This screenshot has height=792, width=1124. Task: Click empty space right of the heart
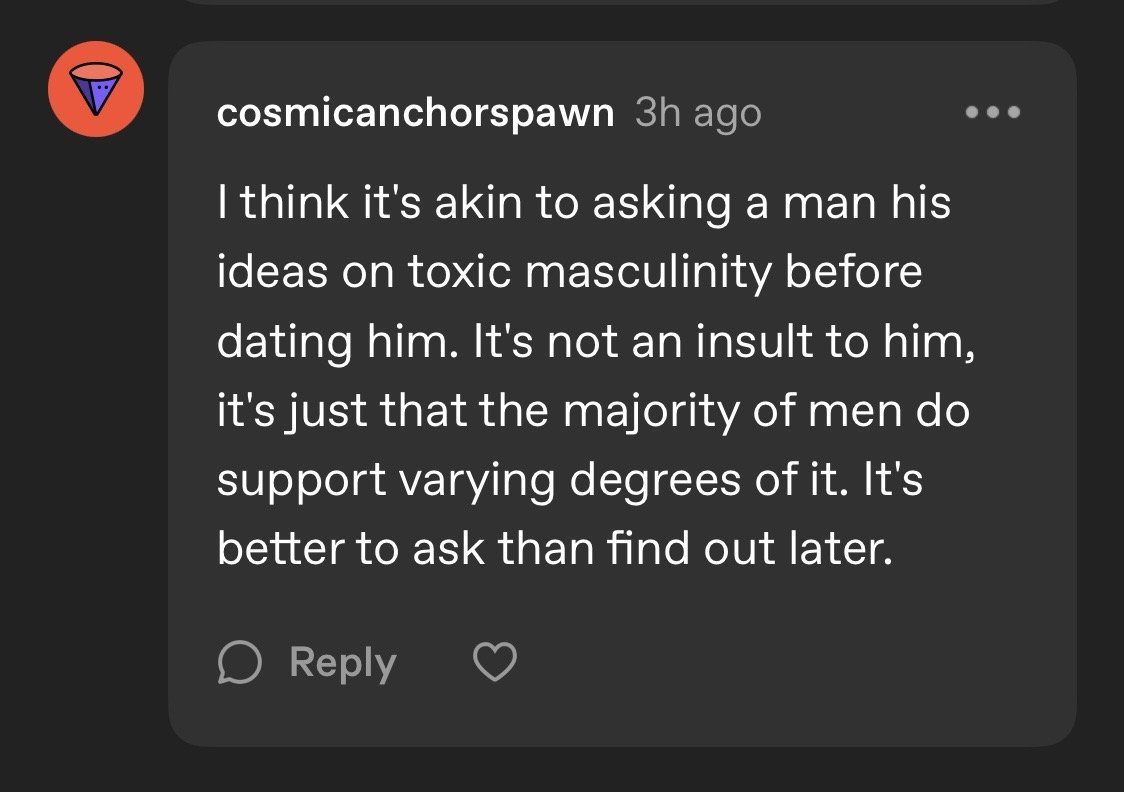pyautogui.click(x=750, y=663)
